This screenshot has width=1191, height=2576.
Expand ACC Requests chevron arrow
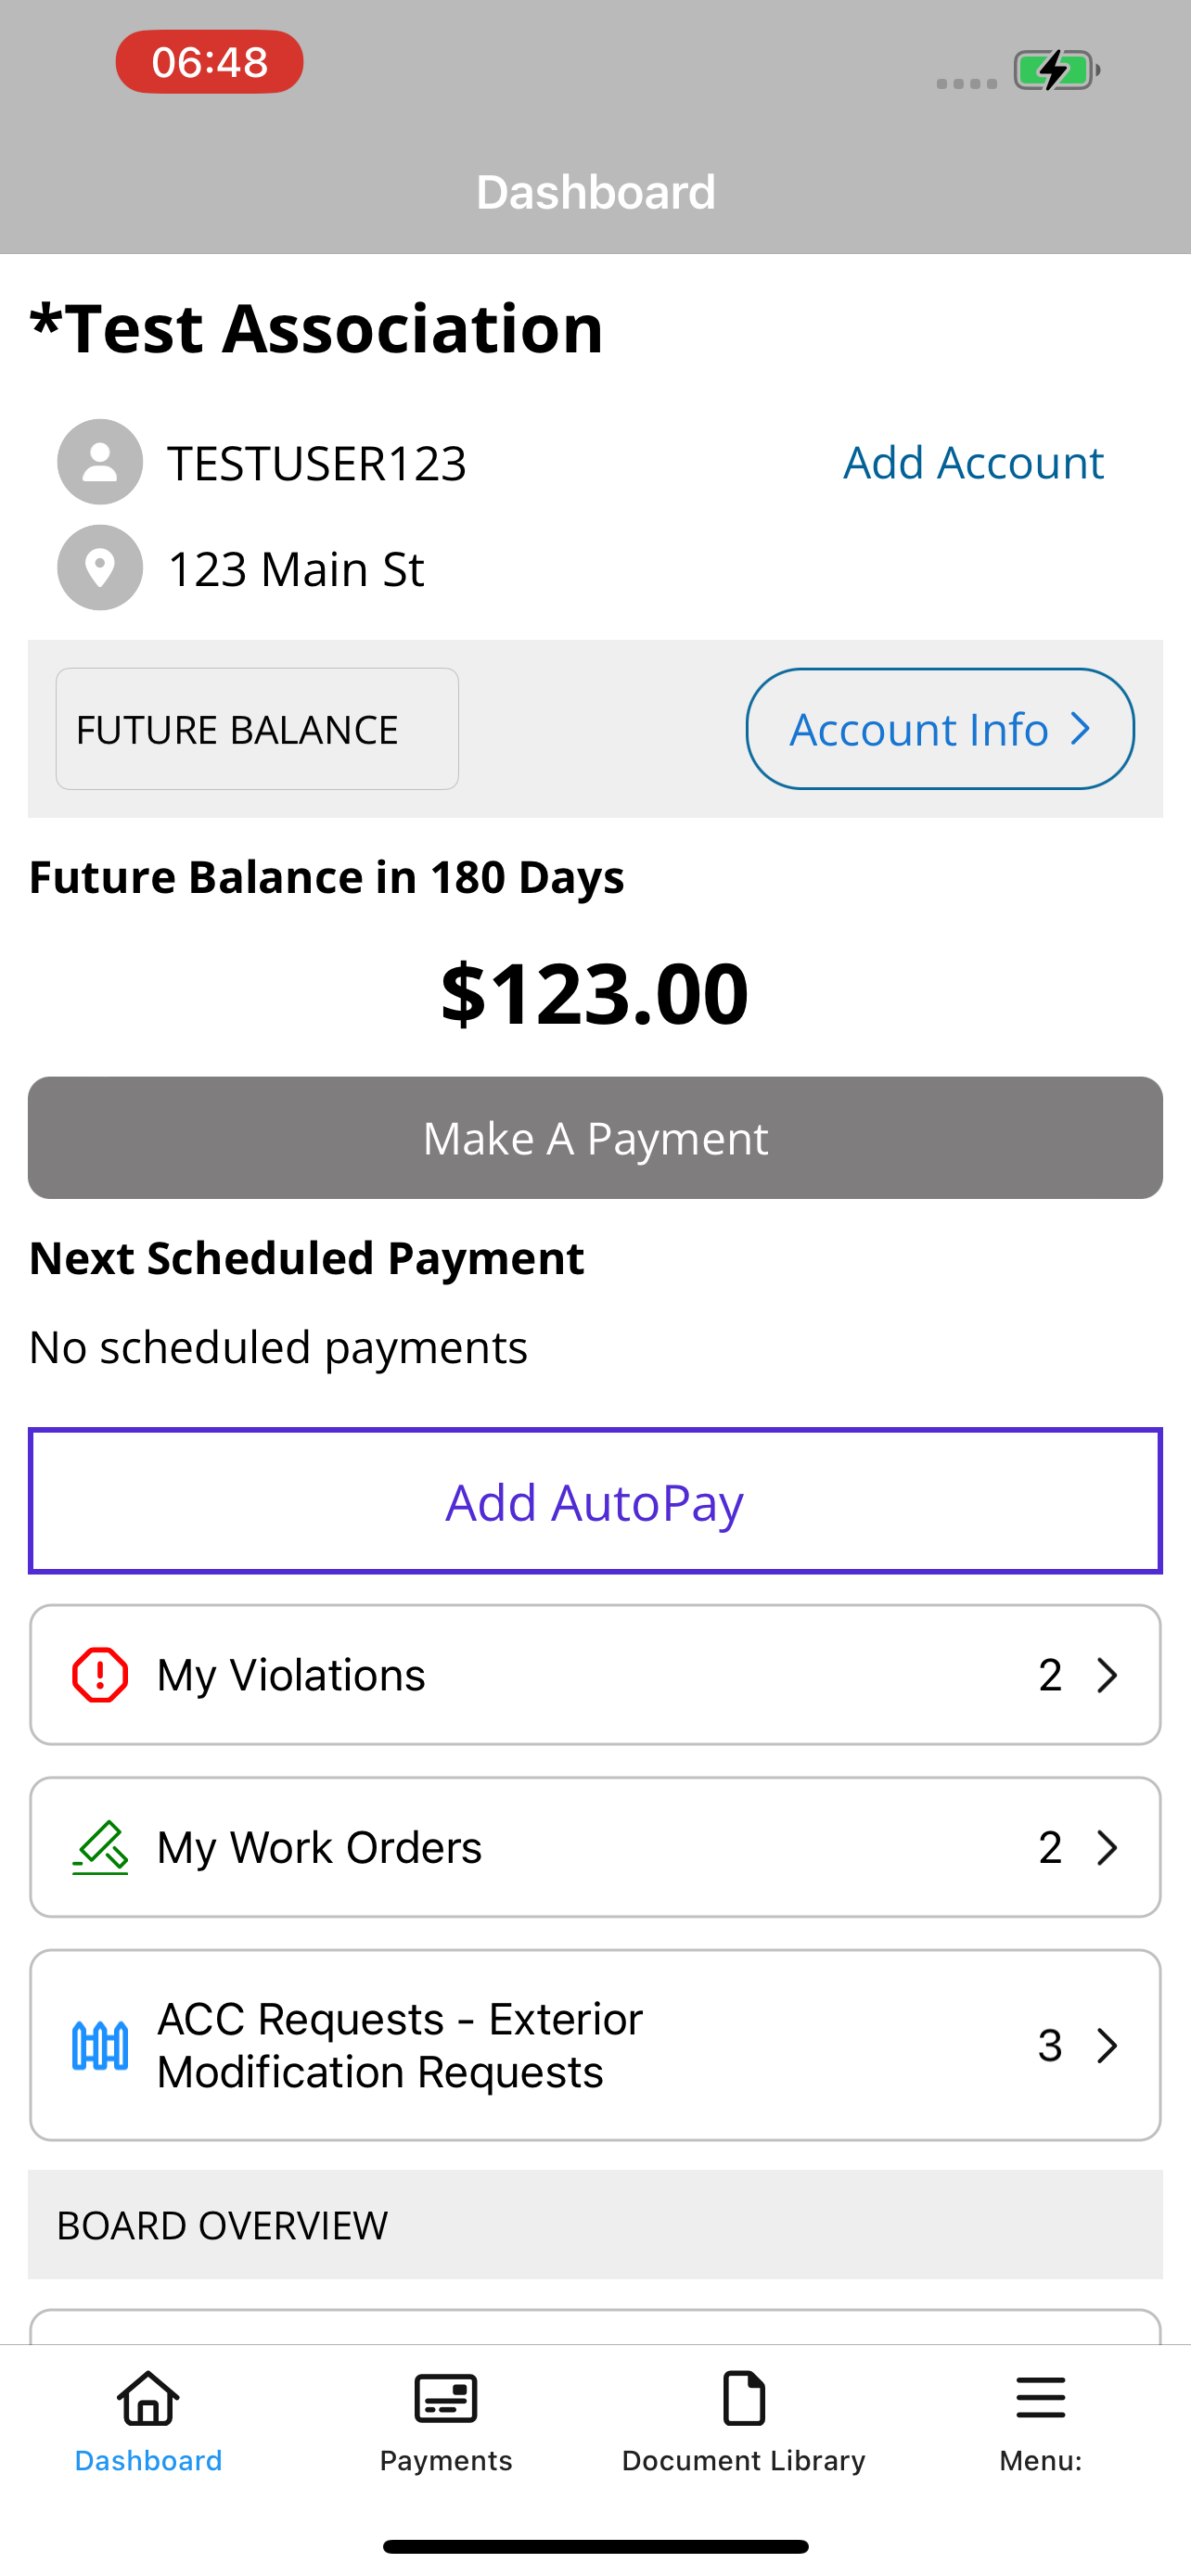[x=1106, y=2045]
